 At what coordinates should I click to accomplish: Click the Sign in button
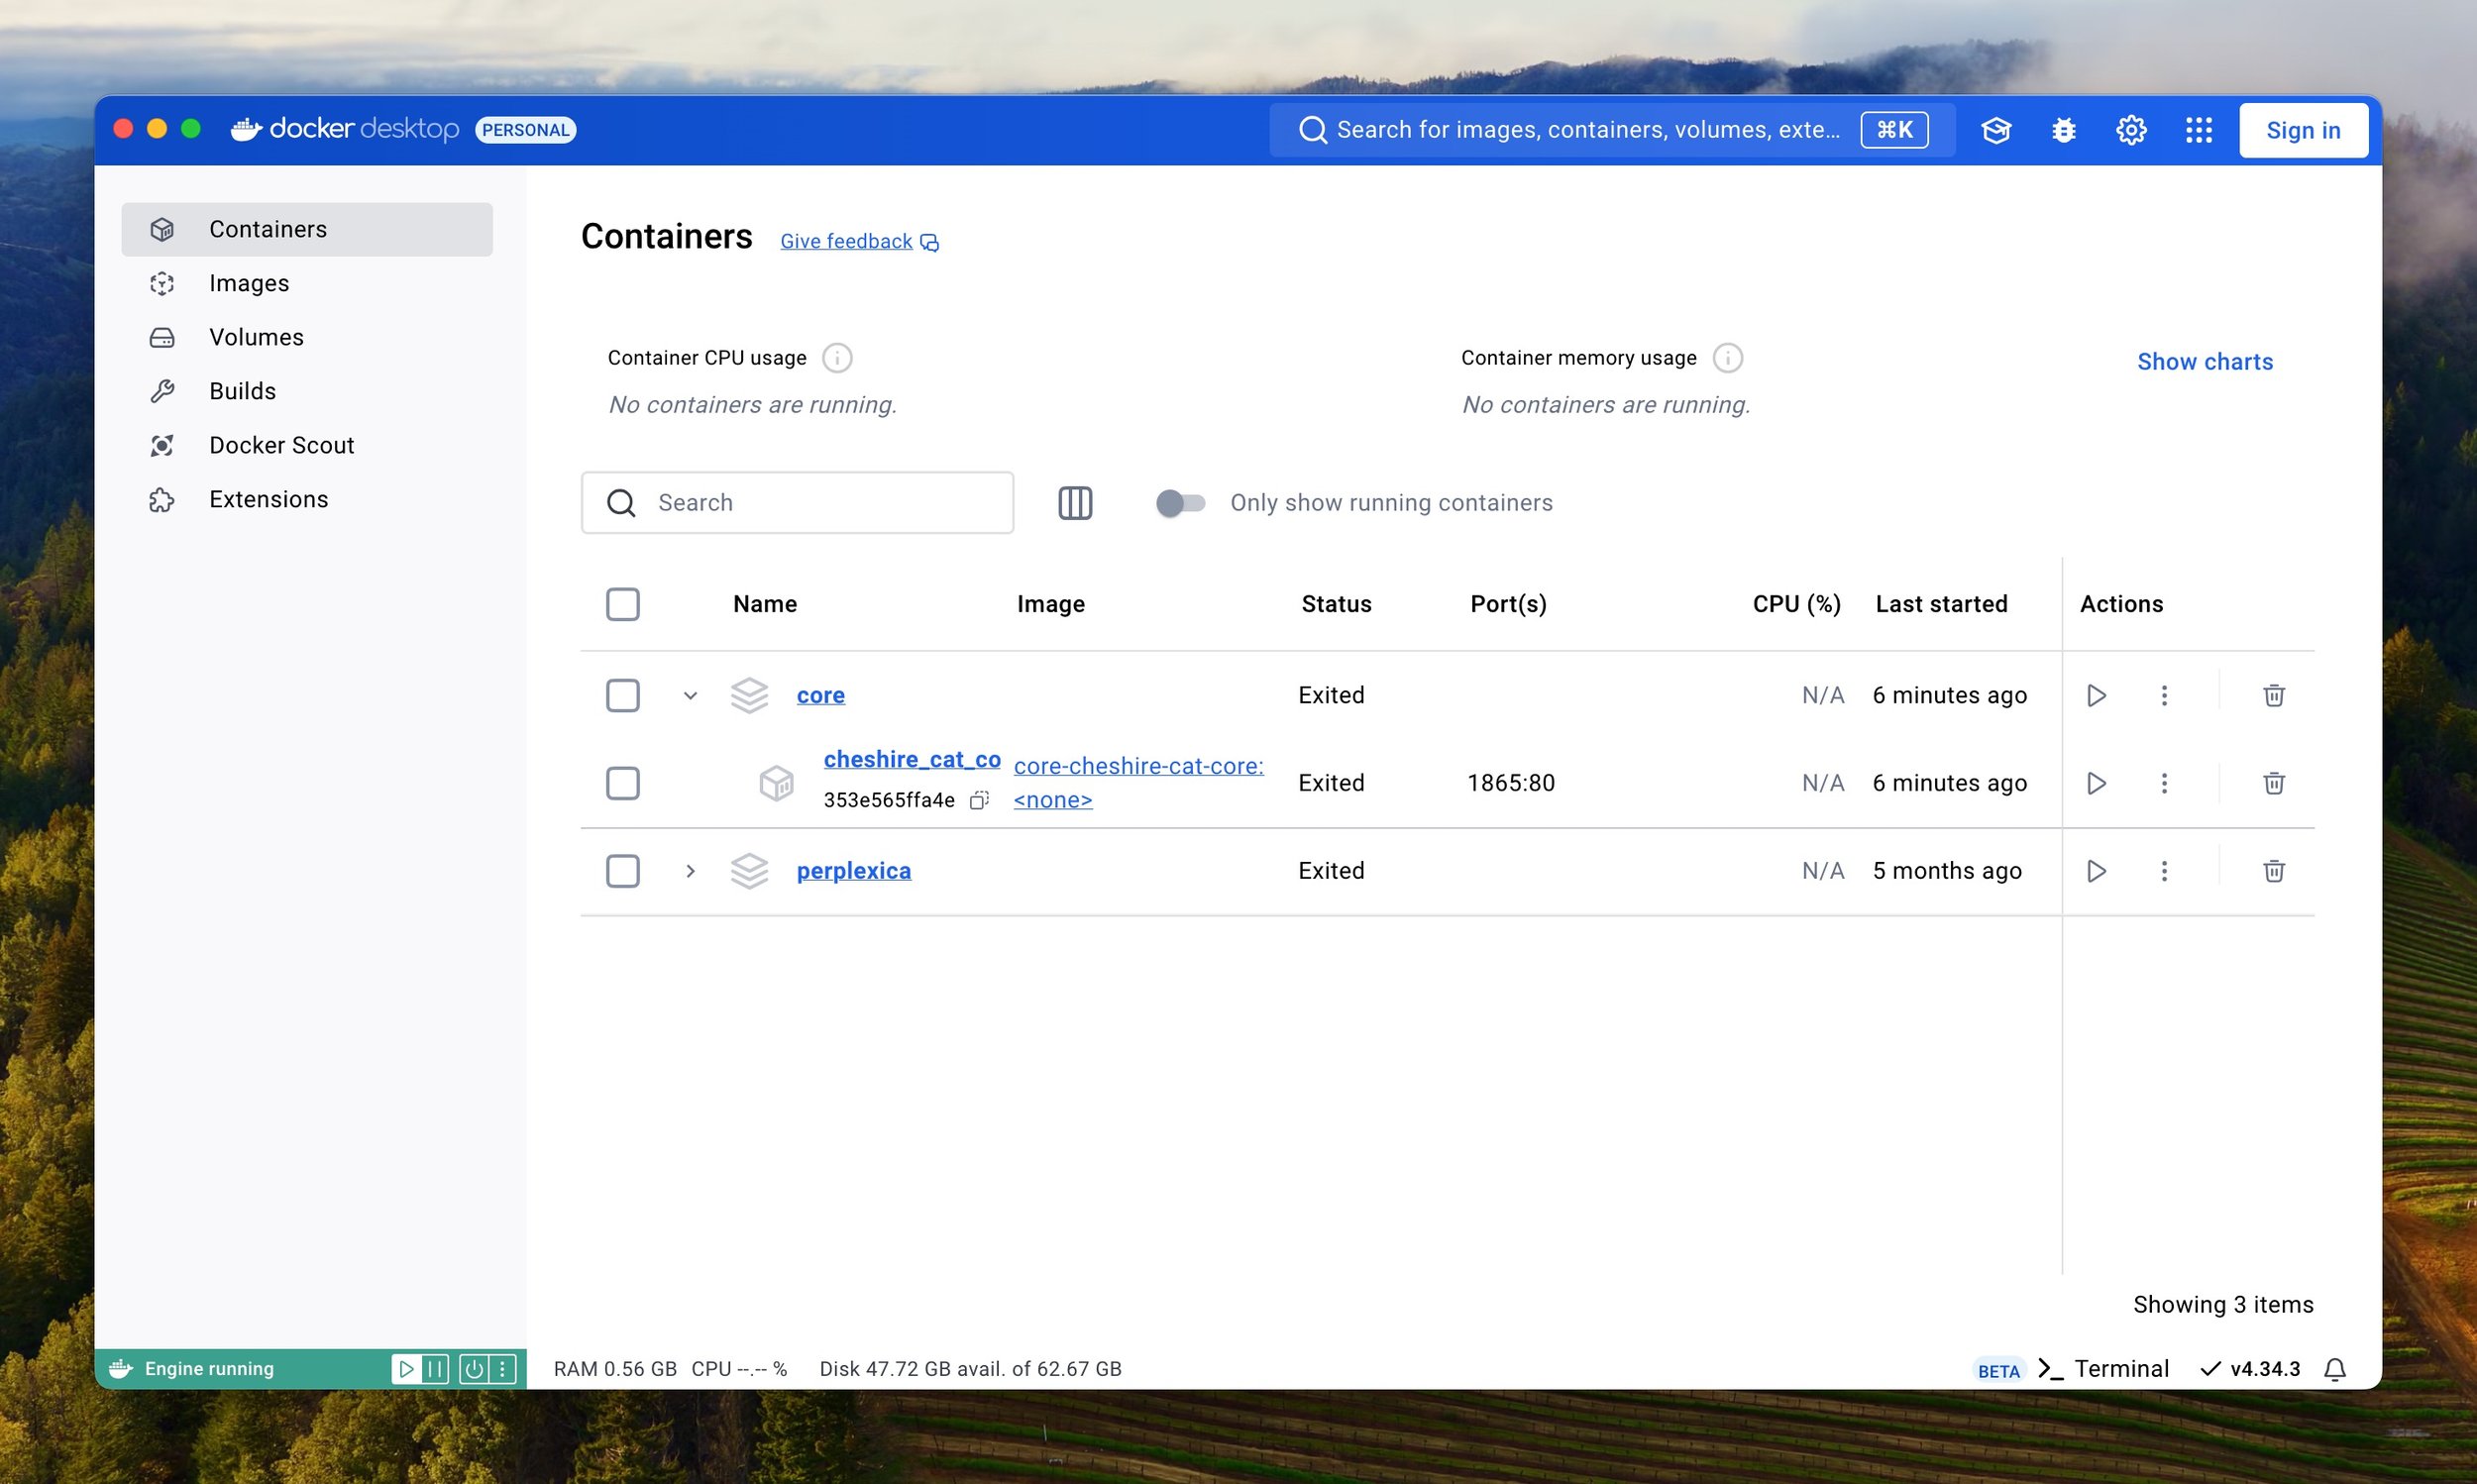coord(2303,130)
